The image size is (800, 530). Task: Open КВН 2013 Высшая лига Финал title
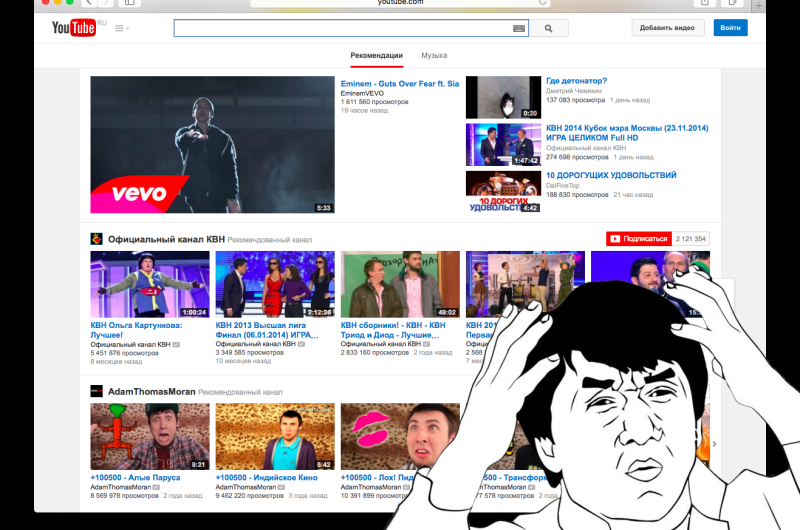tap(267, 330)
